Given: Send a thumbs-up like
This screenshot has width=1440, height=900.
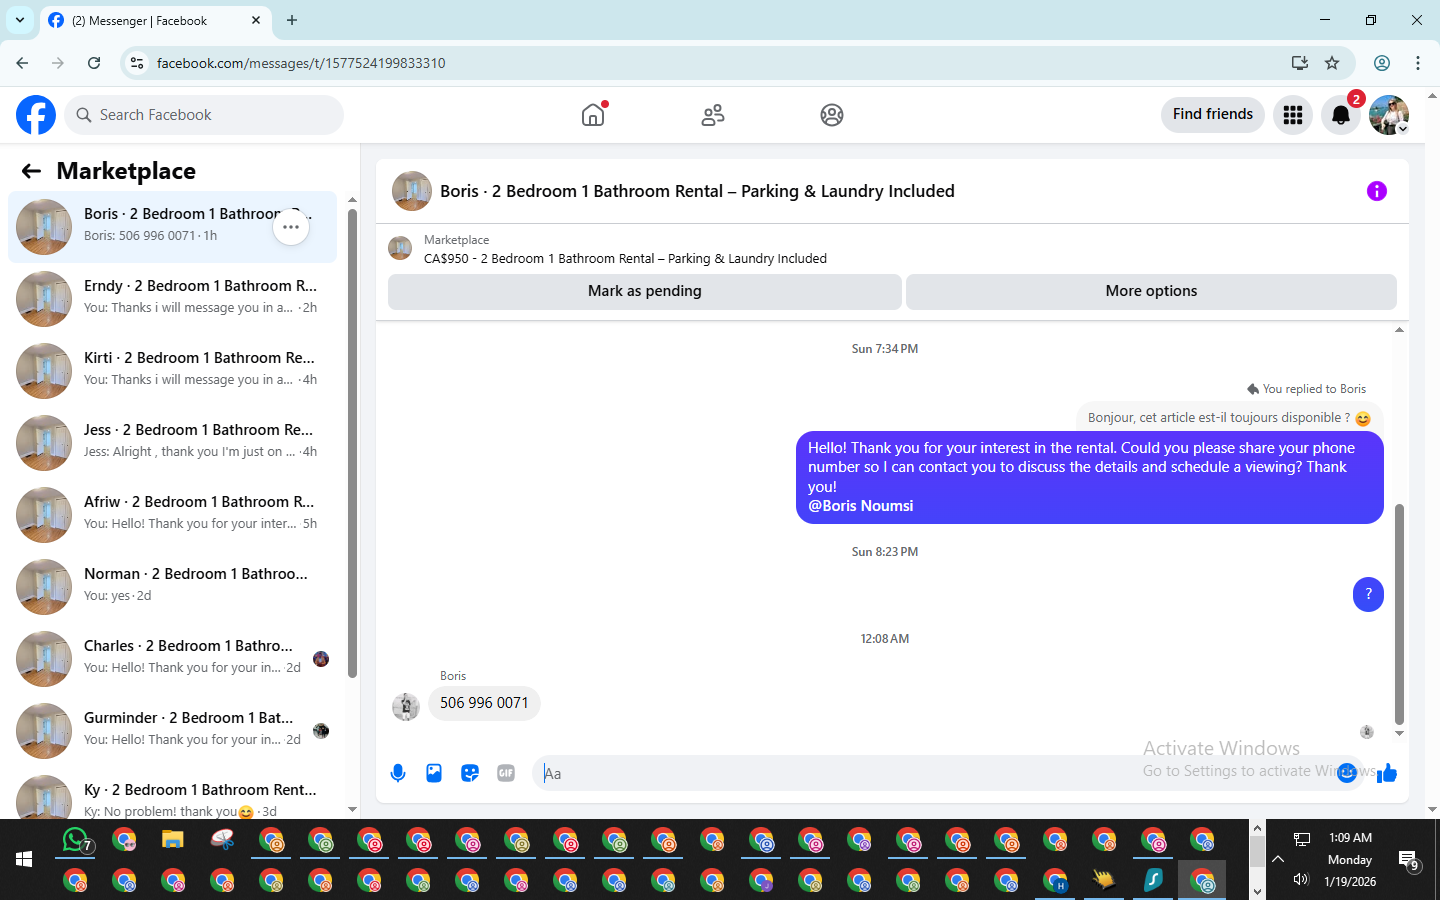Looking at the screenshot, I should (x=1387, y=773).
